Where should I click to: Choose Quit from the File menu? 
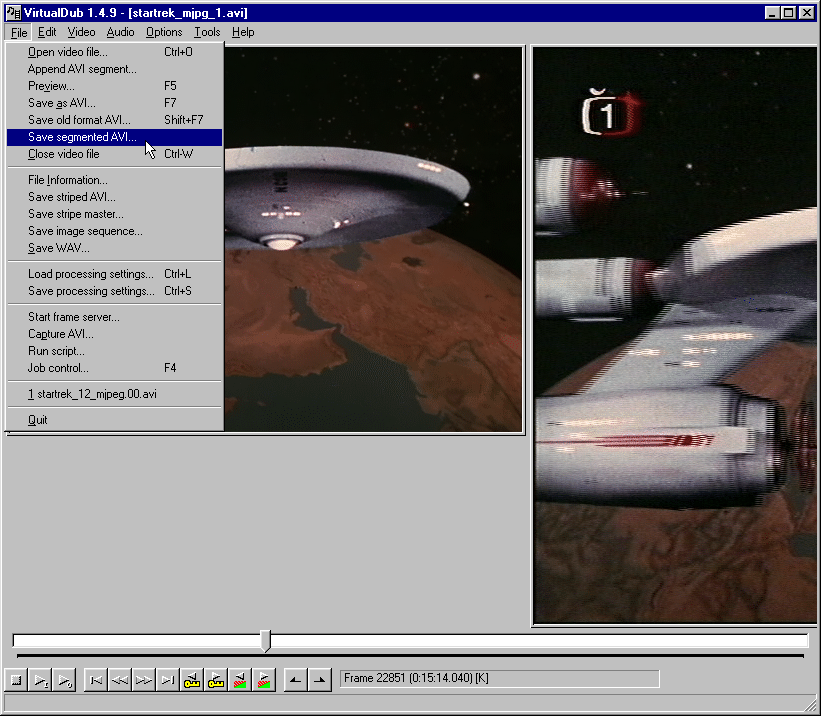pyautogui.click(x=115, y=420)
